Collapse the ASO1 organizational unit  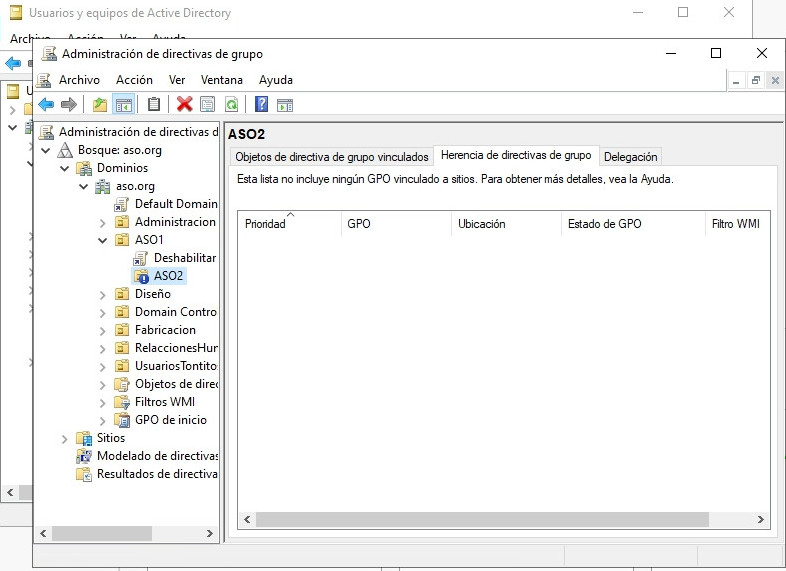tap(103, 240)
